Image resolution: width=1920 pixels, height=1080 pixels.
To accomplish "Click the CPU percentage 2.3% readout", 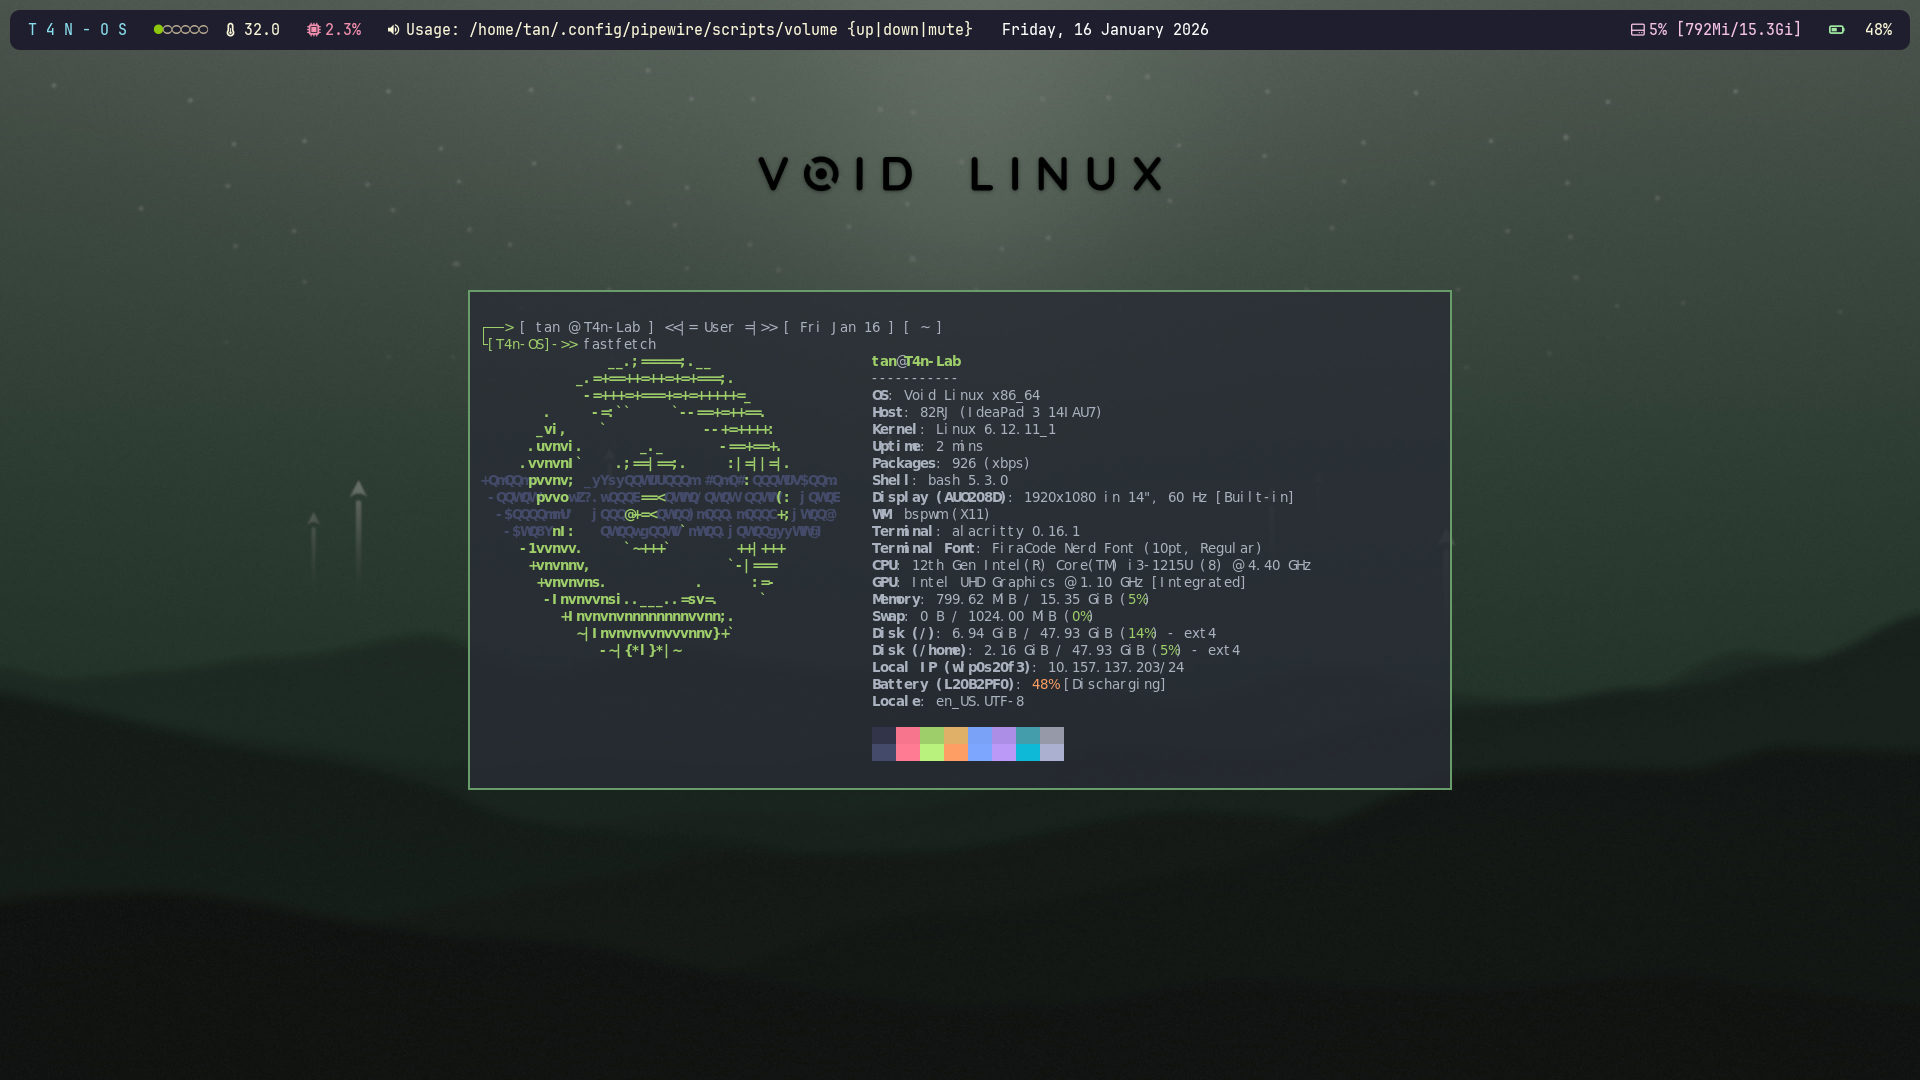I will 343,29.
